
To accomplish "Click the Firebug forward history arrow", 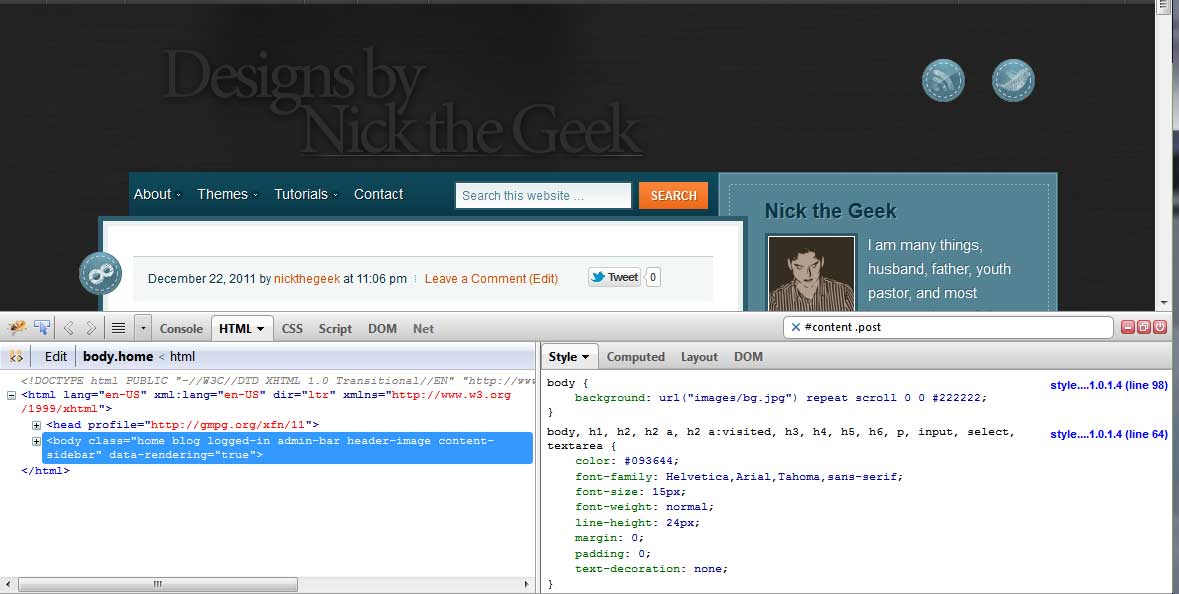I will pyautogui.click(x=91, y=328).
